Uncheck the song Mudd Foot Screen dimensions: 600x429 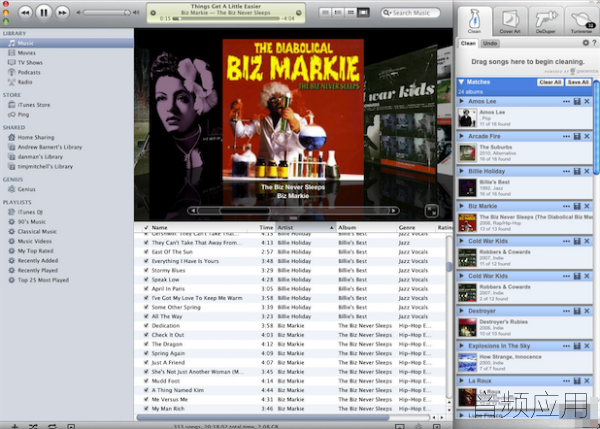(x=146, y=381)
